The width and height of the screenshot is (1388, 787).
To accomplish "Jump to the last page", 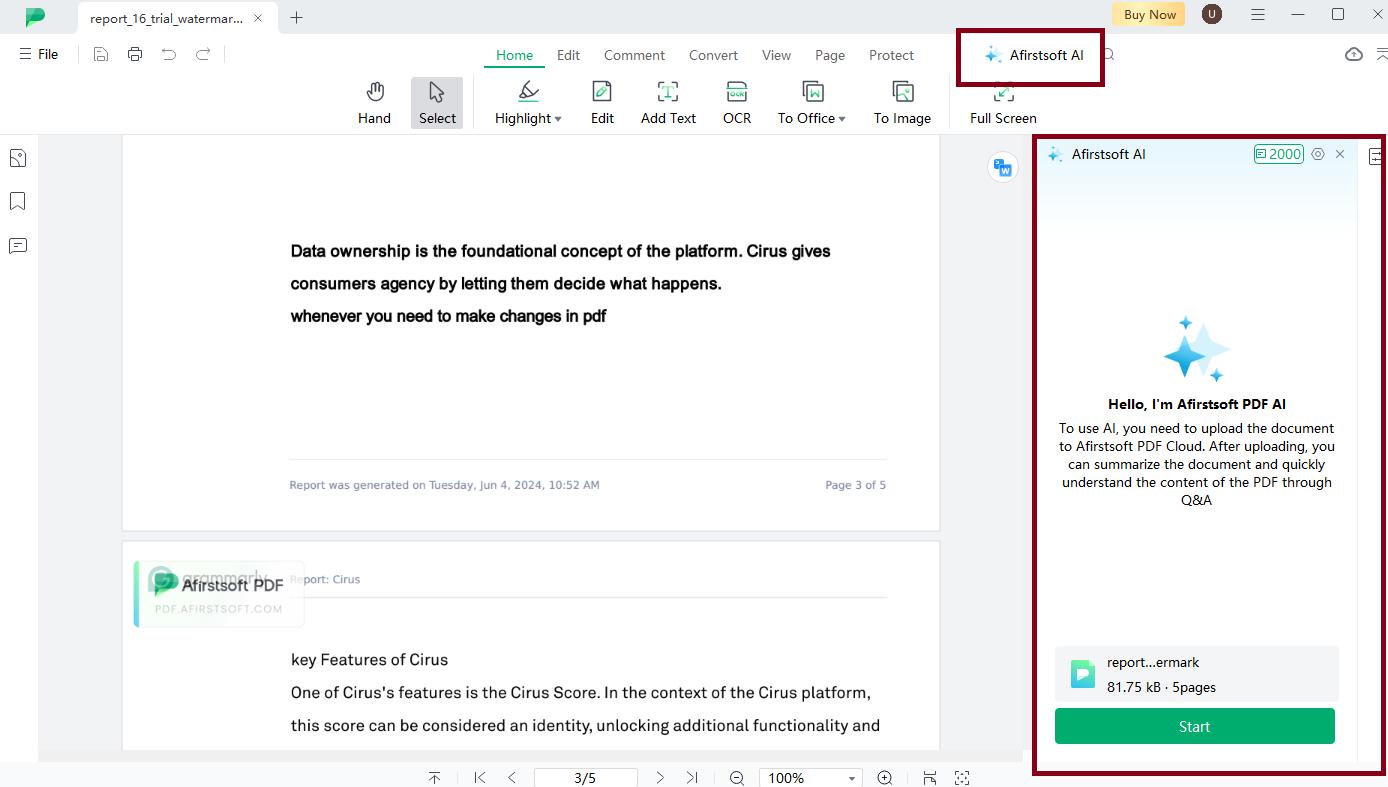I will (x=692, y=777).
